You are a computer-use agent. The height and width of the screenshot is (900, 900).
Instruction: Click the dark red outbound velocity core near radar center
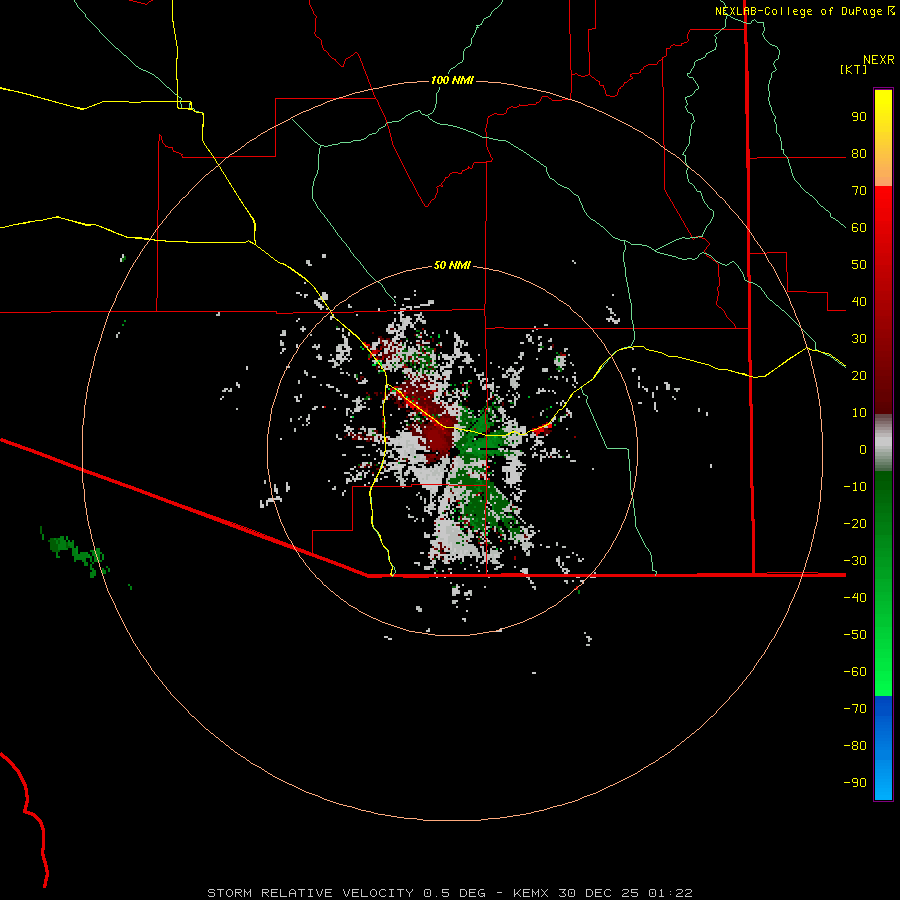[441, 439]
